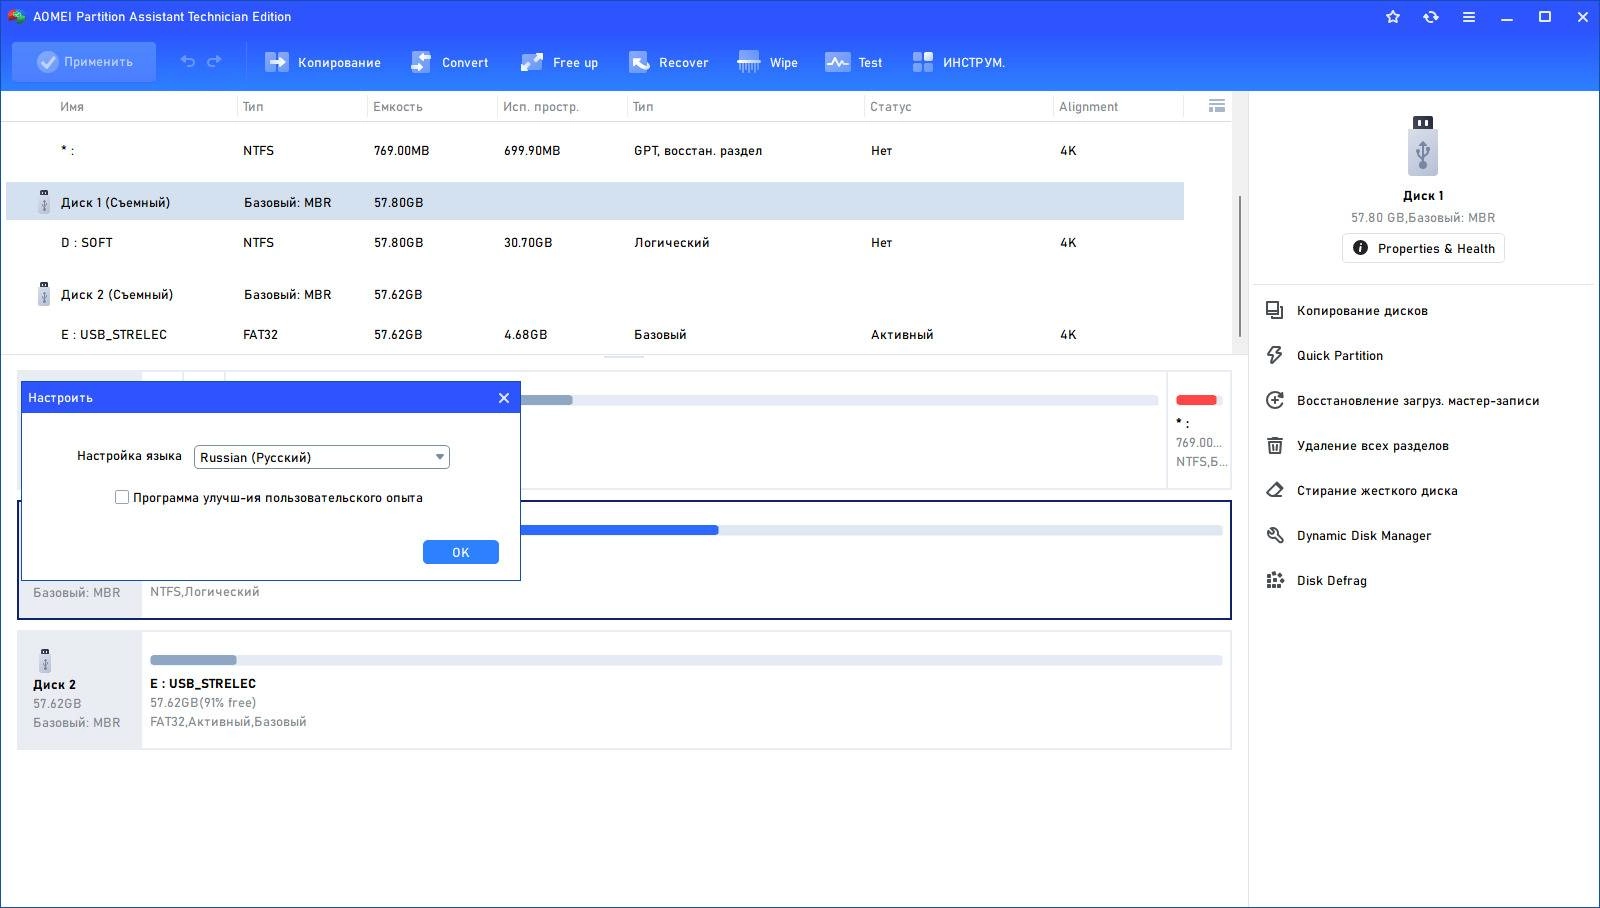
Task: Open the ИНСТРУМ. tools menu
Action: [x=958, y=62]
